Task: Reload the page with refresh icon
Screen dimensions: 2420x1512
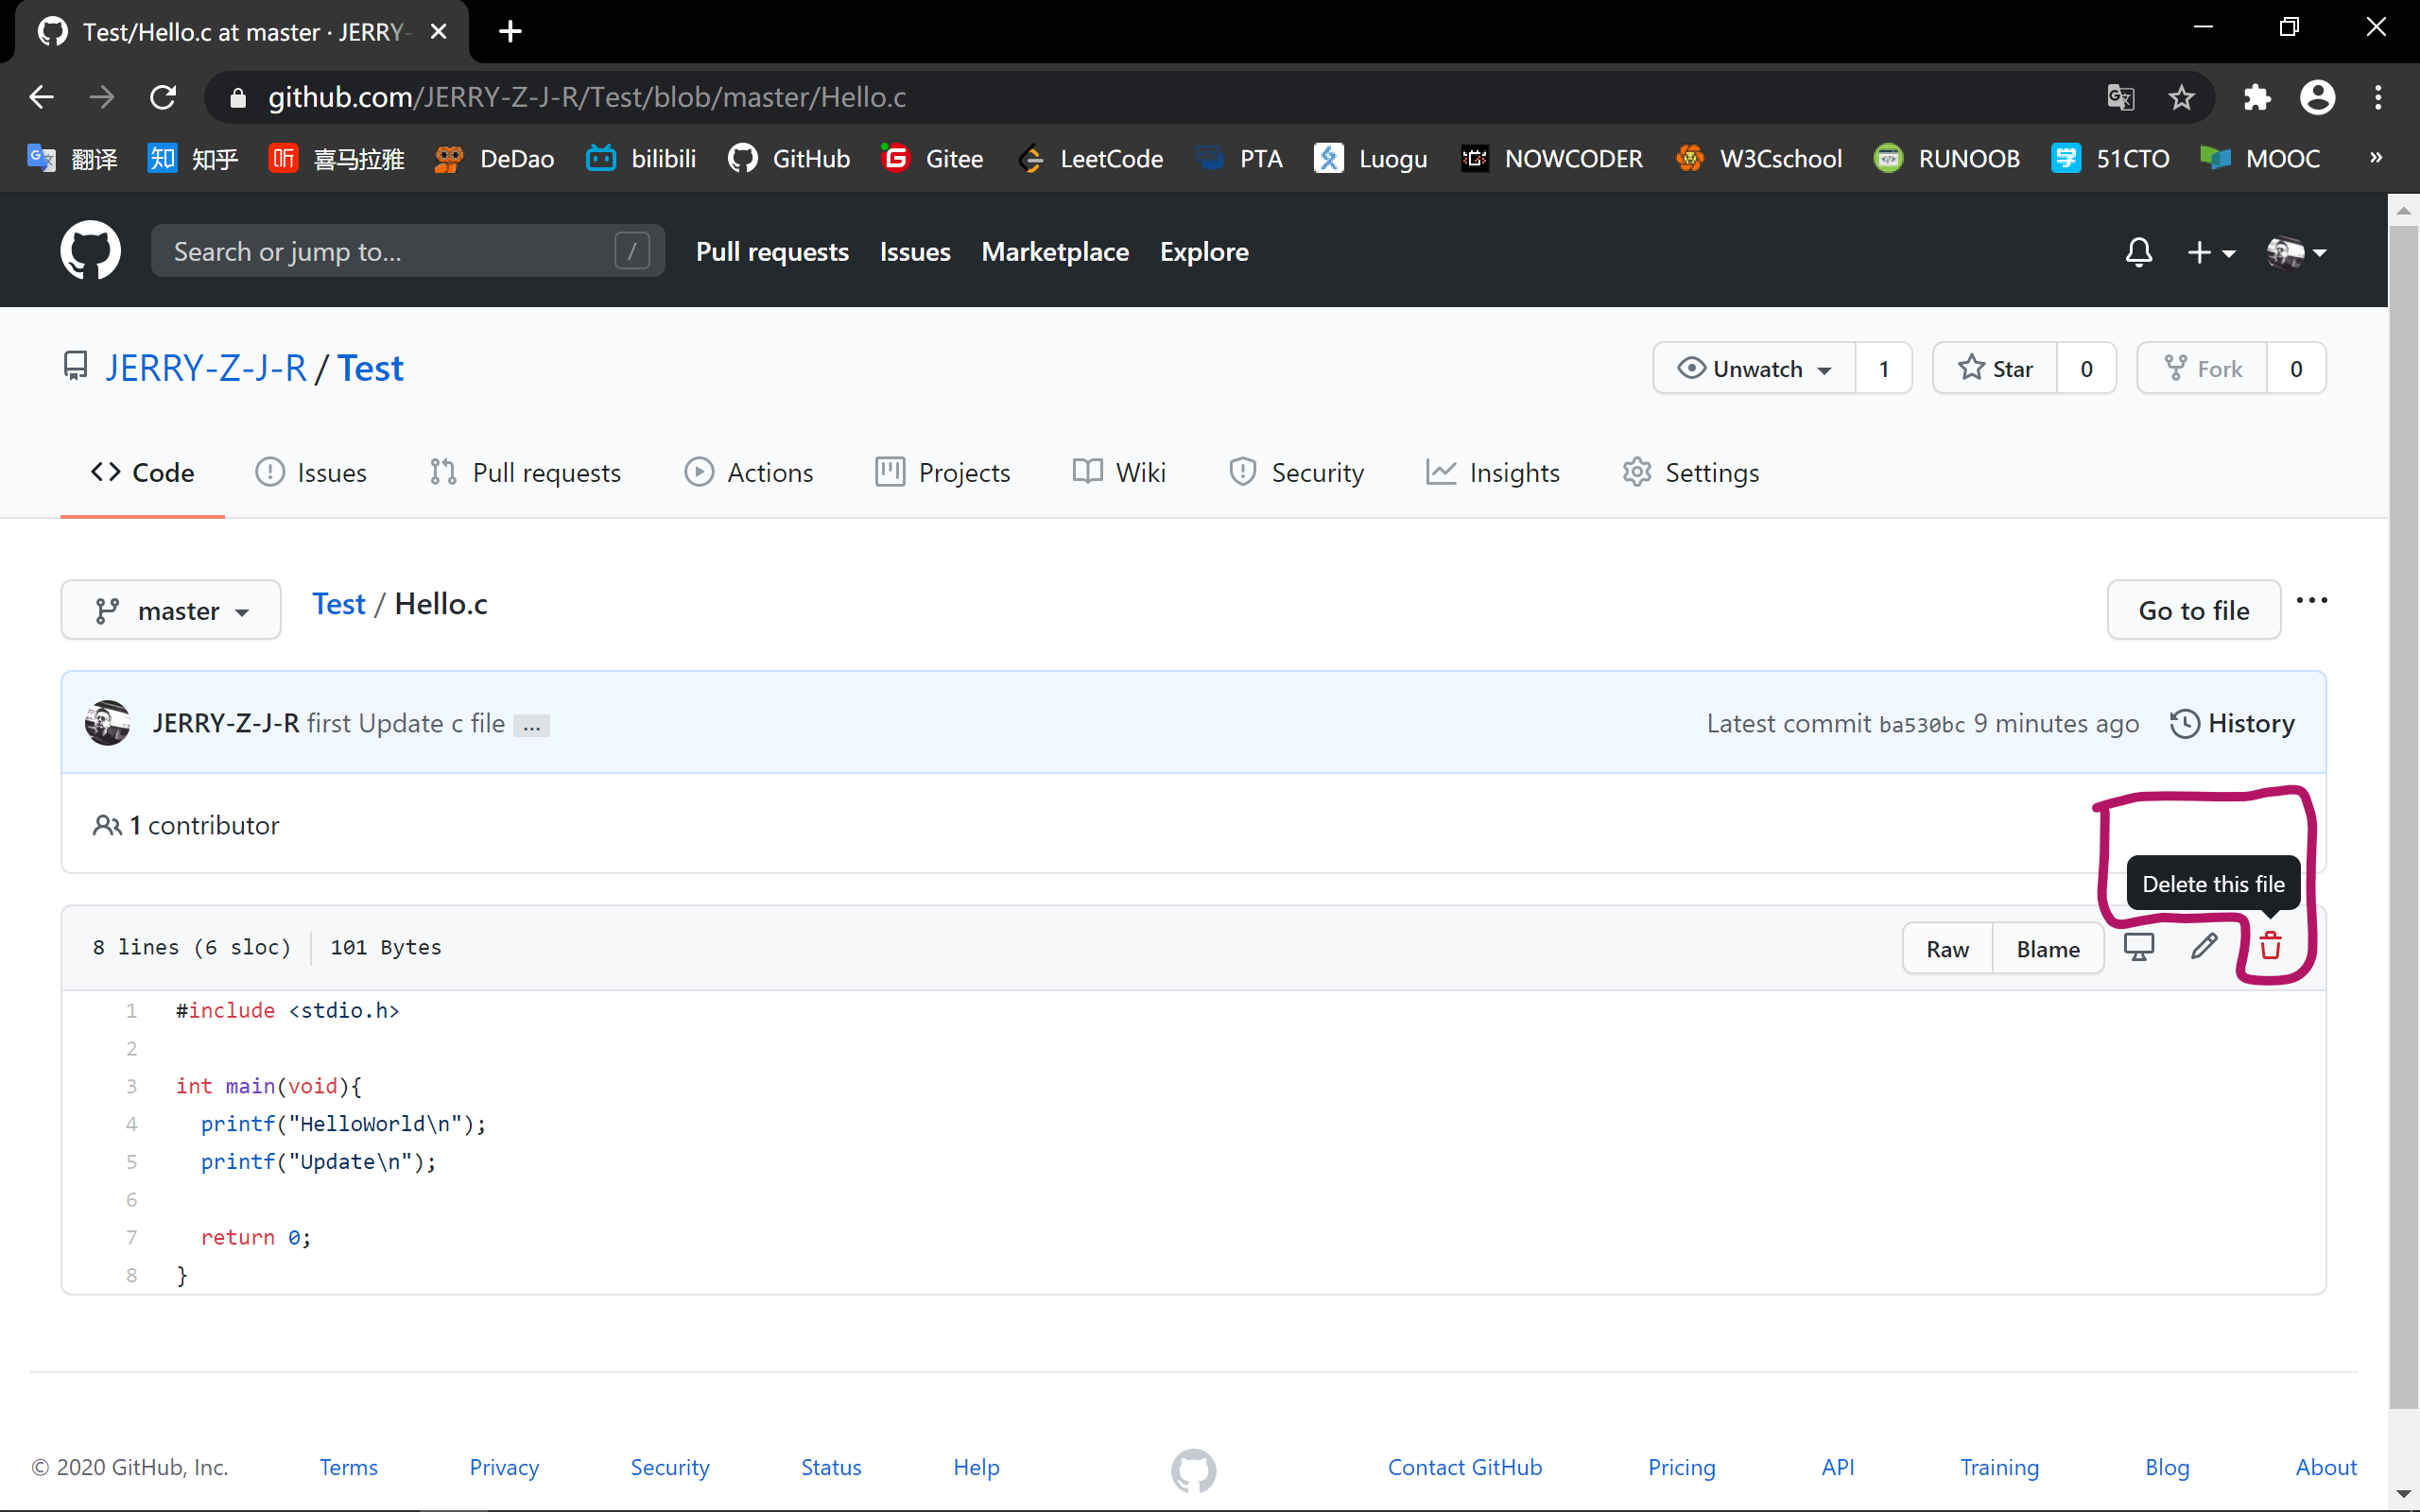Action: 163,97
